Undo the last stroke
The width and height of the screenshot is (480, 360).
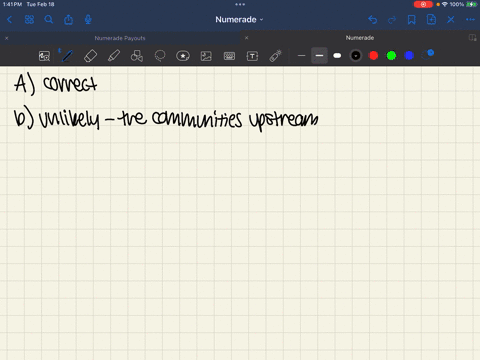click(373, 20)
